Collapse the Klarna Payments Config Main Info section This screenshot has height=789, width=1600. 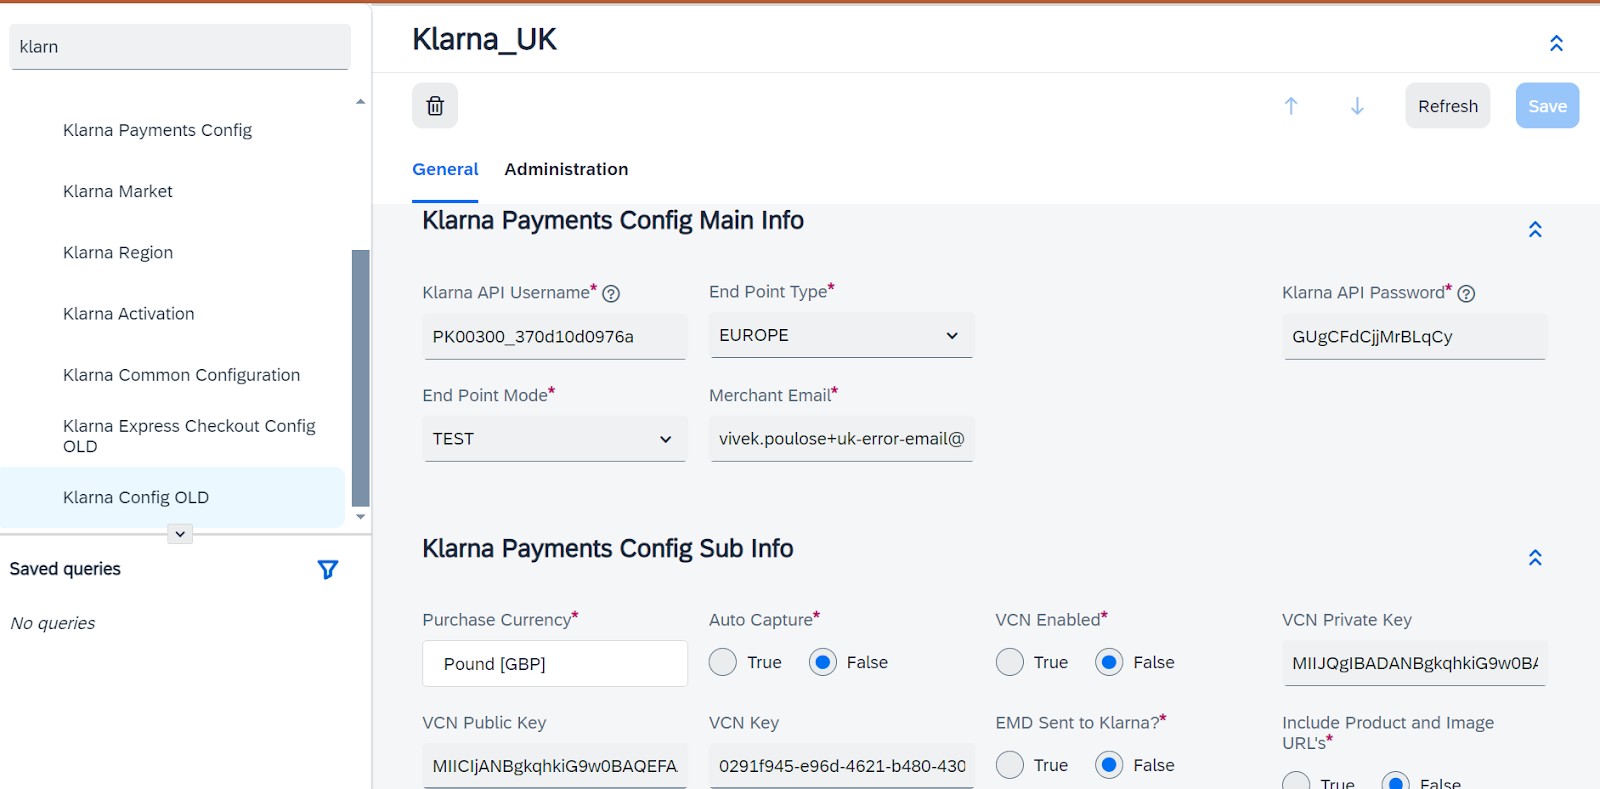1535,230
